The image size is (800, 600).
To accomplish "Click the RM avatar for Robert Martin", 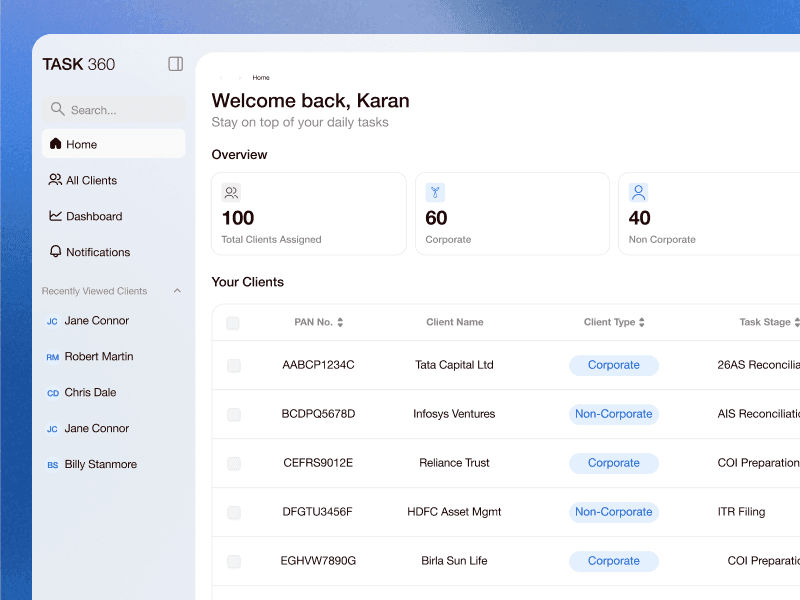I will coord(53,357).
